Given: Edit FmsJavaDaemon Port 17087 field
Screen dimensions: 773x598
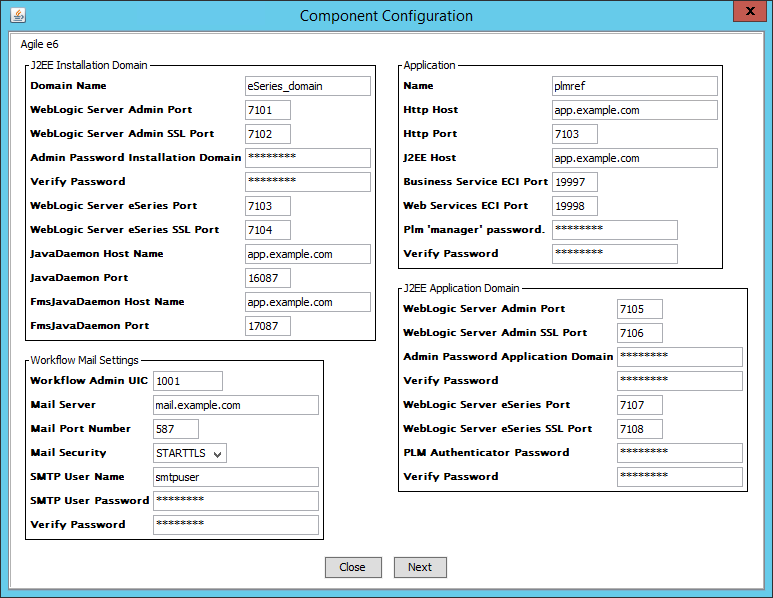Looking at the screenshot, I should 268,326.
